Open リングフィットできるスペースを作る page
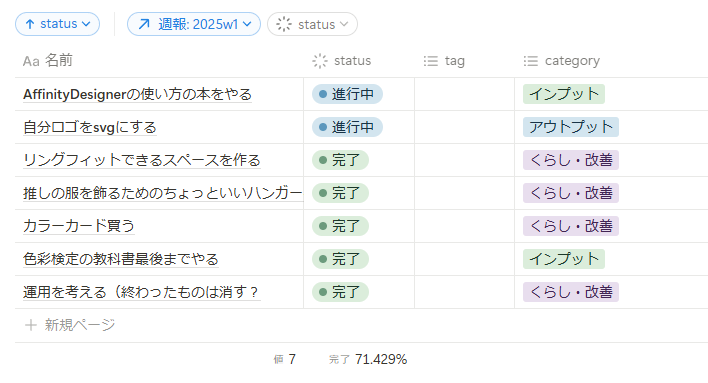The image size is (708, 383). point(142,160)
